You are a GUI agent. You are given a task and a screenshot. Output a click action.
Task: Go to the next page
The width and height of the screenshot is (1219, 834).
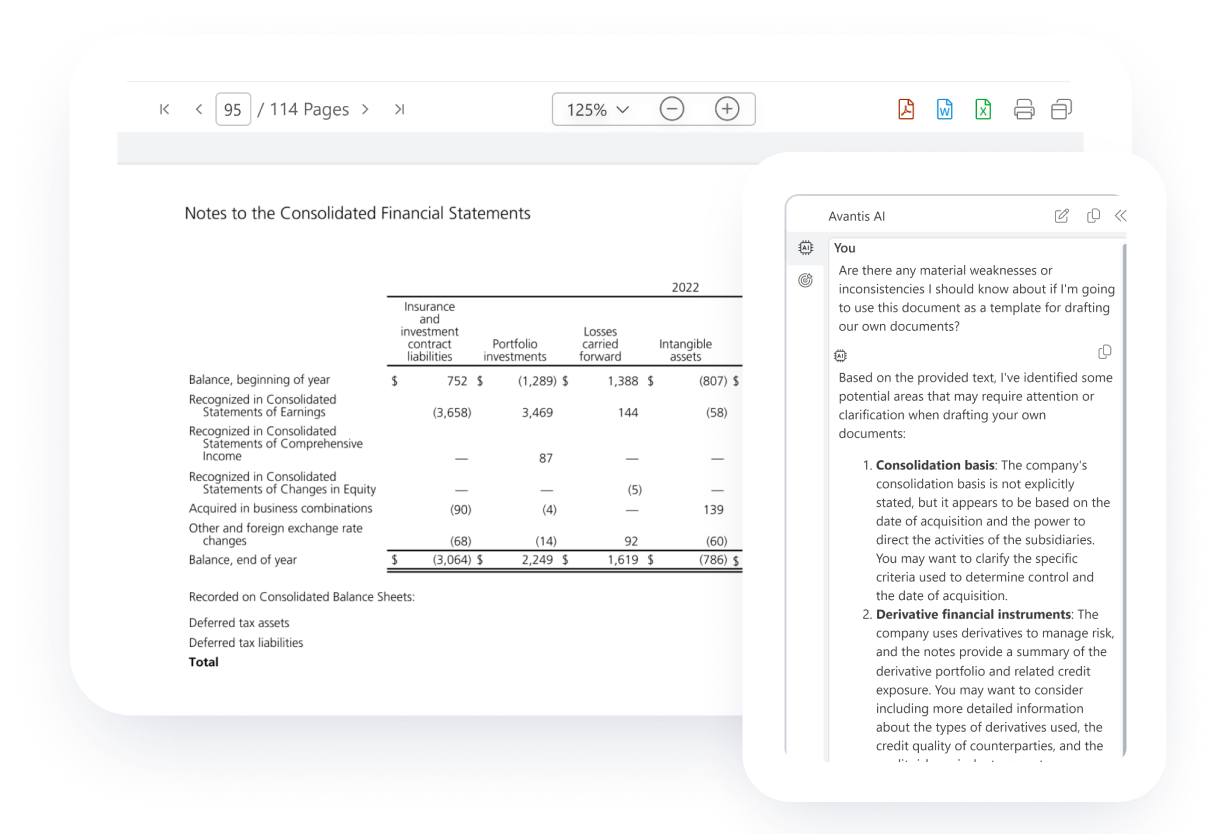click(365, 109)
